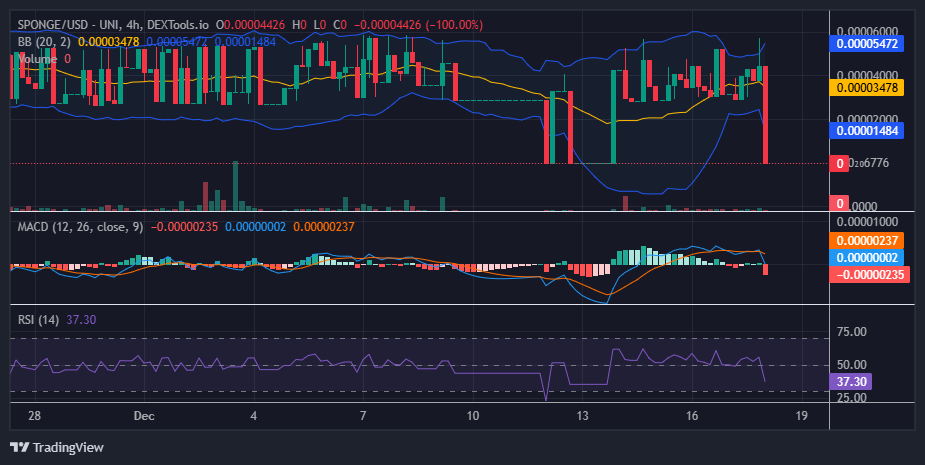Click the yellow basis price tag 0.00003478
Screen dimensions: 925x465
(866, 88)
